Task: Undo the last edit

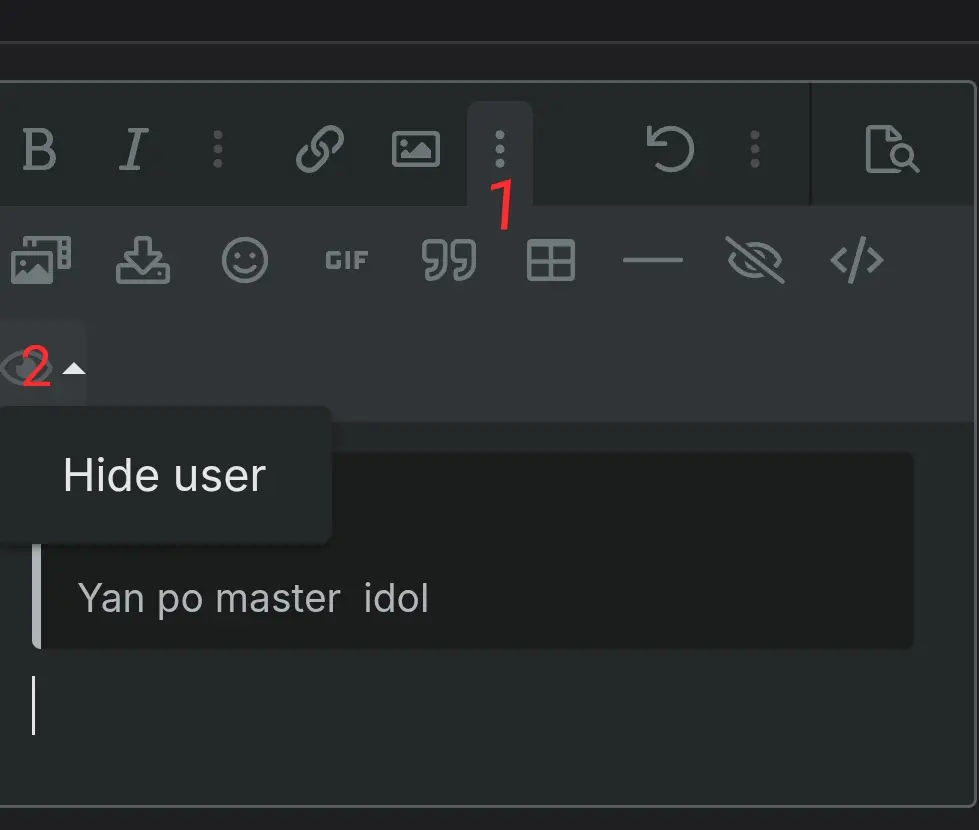Action: (670, 149)
